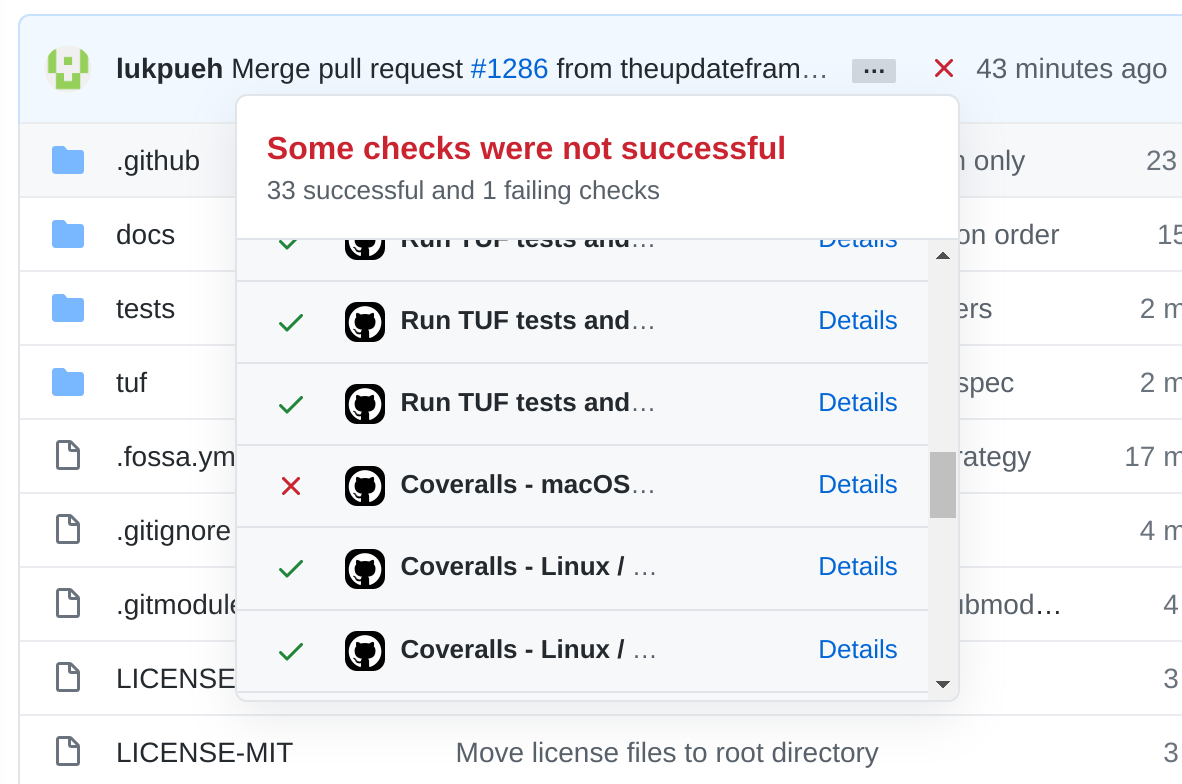Click the green checkmark beside Coveralls Linux
This screenshot has width=1182, height=784.
click(x=291, y=568)
